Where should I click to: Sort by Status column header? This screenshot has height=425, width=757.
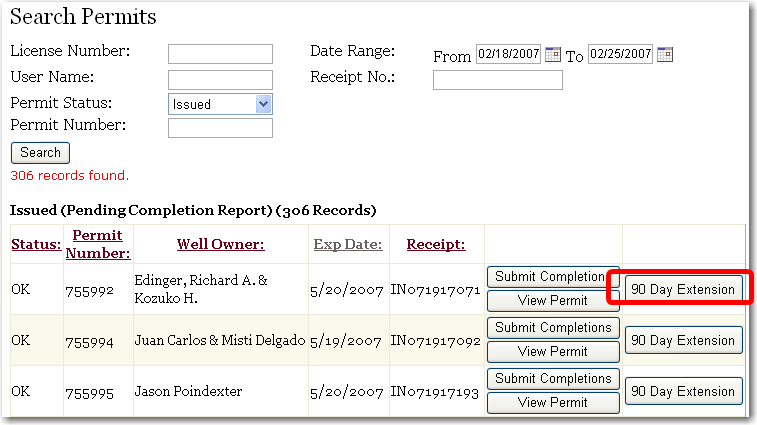[34, 245]
